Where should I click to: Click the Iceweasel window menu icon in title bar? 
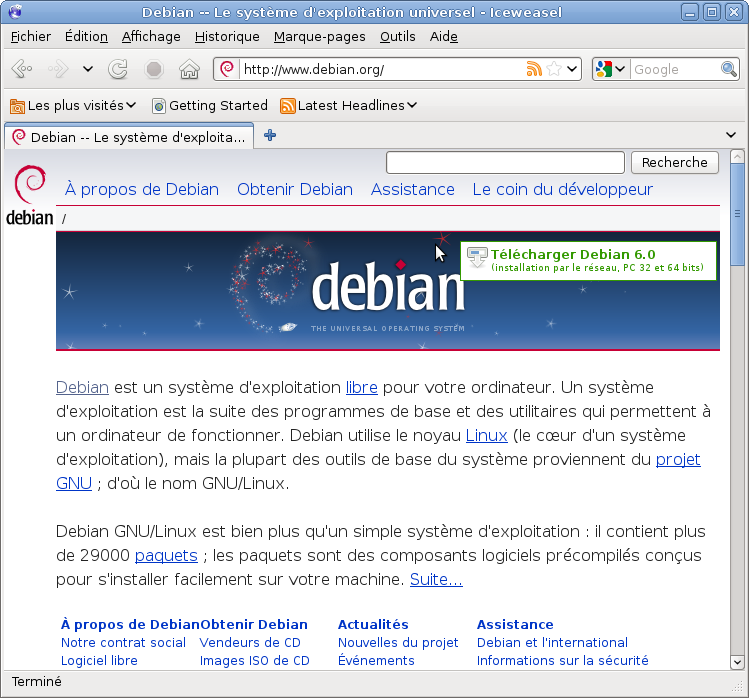pyautogui.click(x=15, y=11)
